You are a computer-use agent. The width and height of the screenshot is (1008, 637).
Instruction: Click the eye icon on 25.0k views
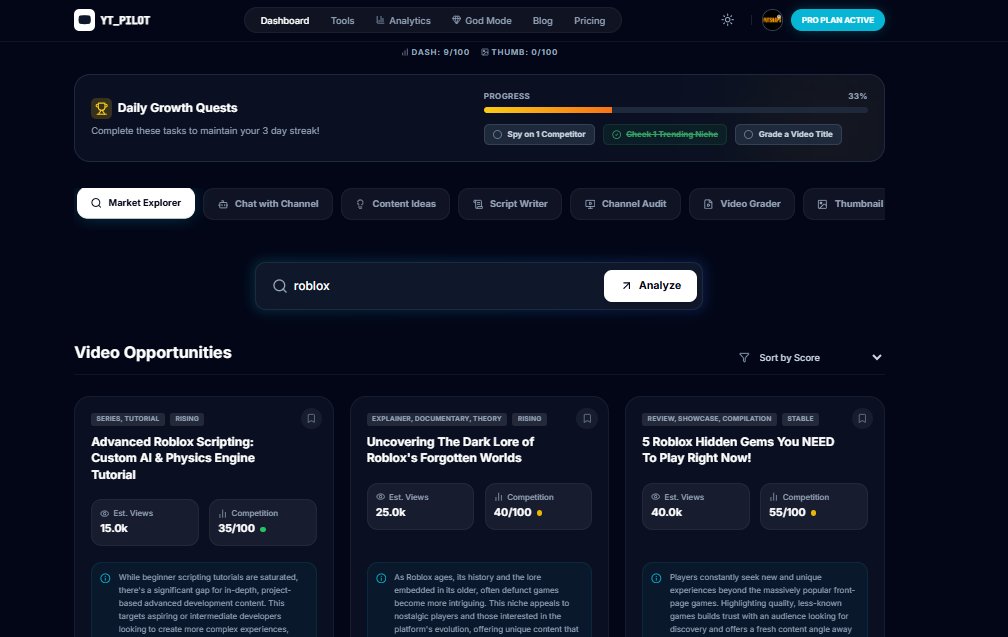coord(380,497)
